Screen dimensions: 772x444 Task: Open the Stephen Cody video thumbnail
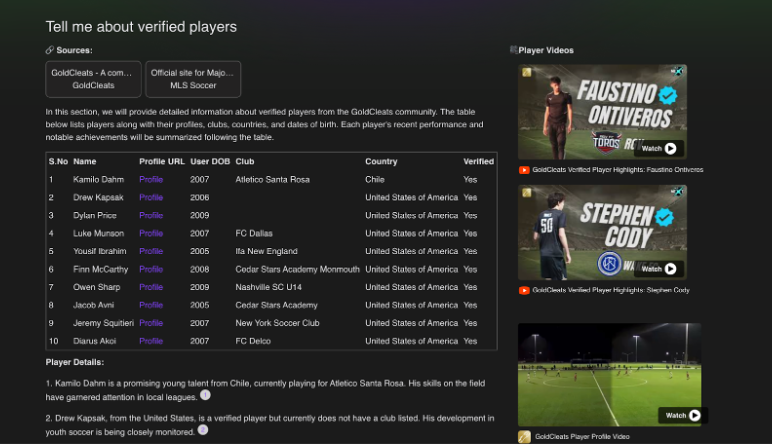tap(600, 232)
